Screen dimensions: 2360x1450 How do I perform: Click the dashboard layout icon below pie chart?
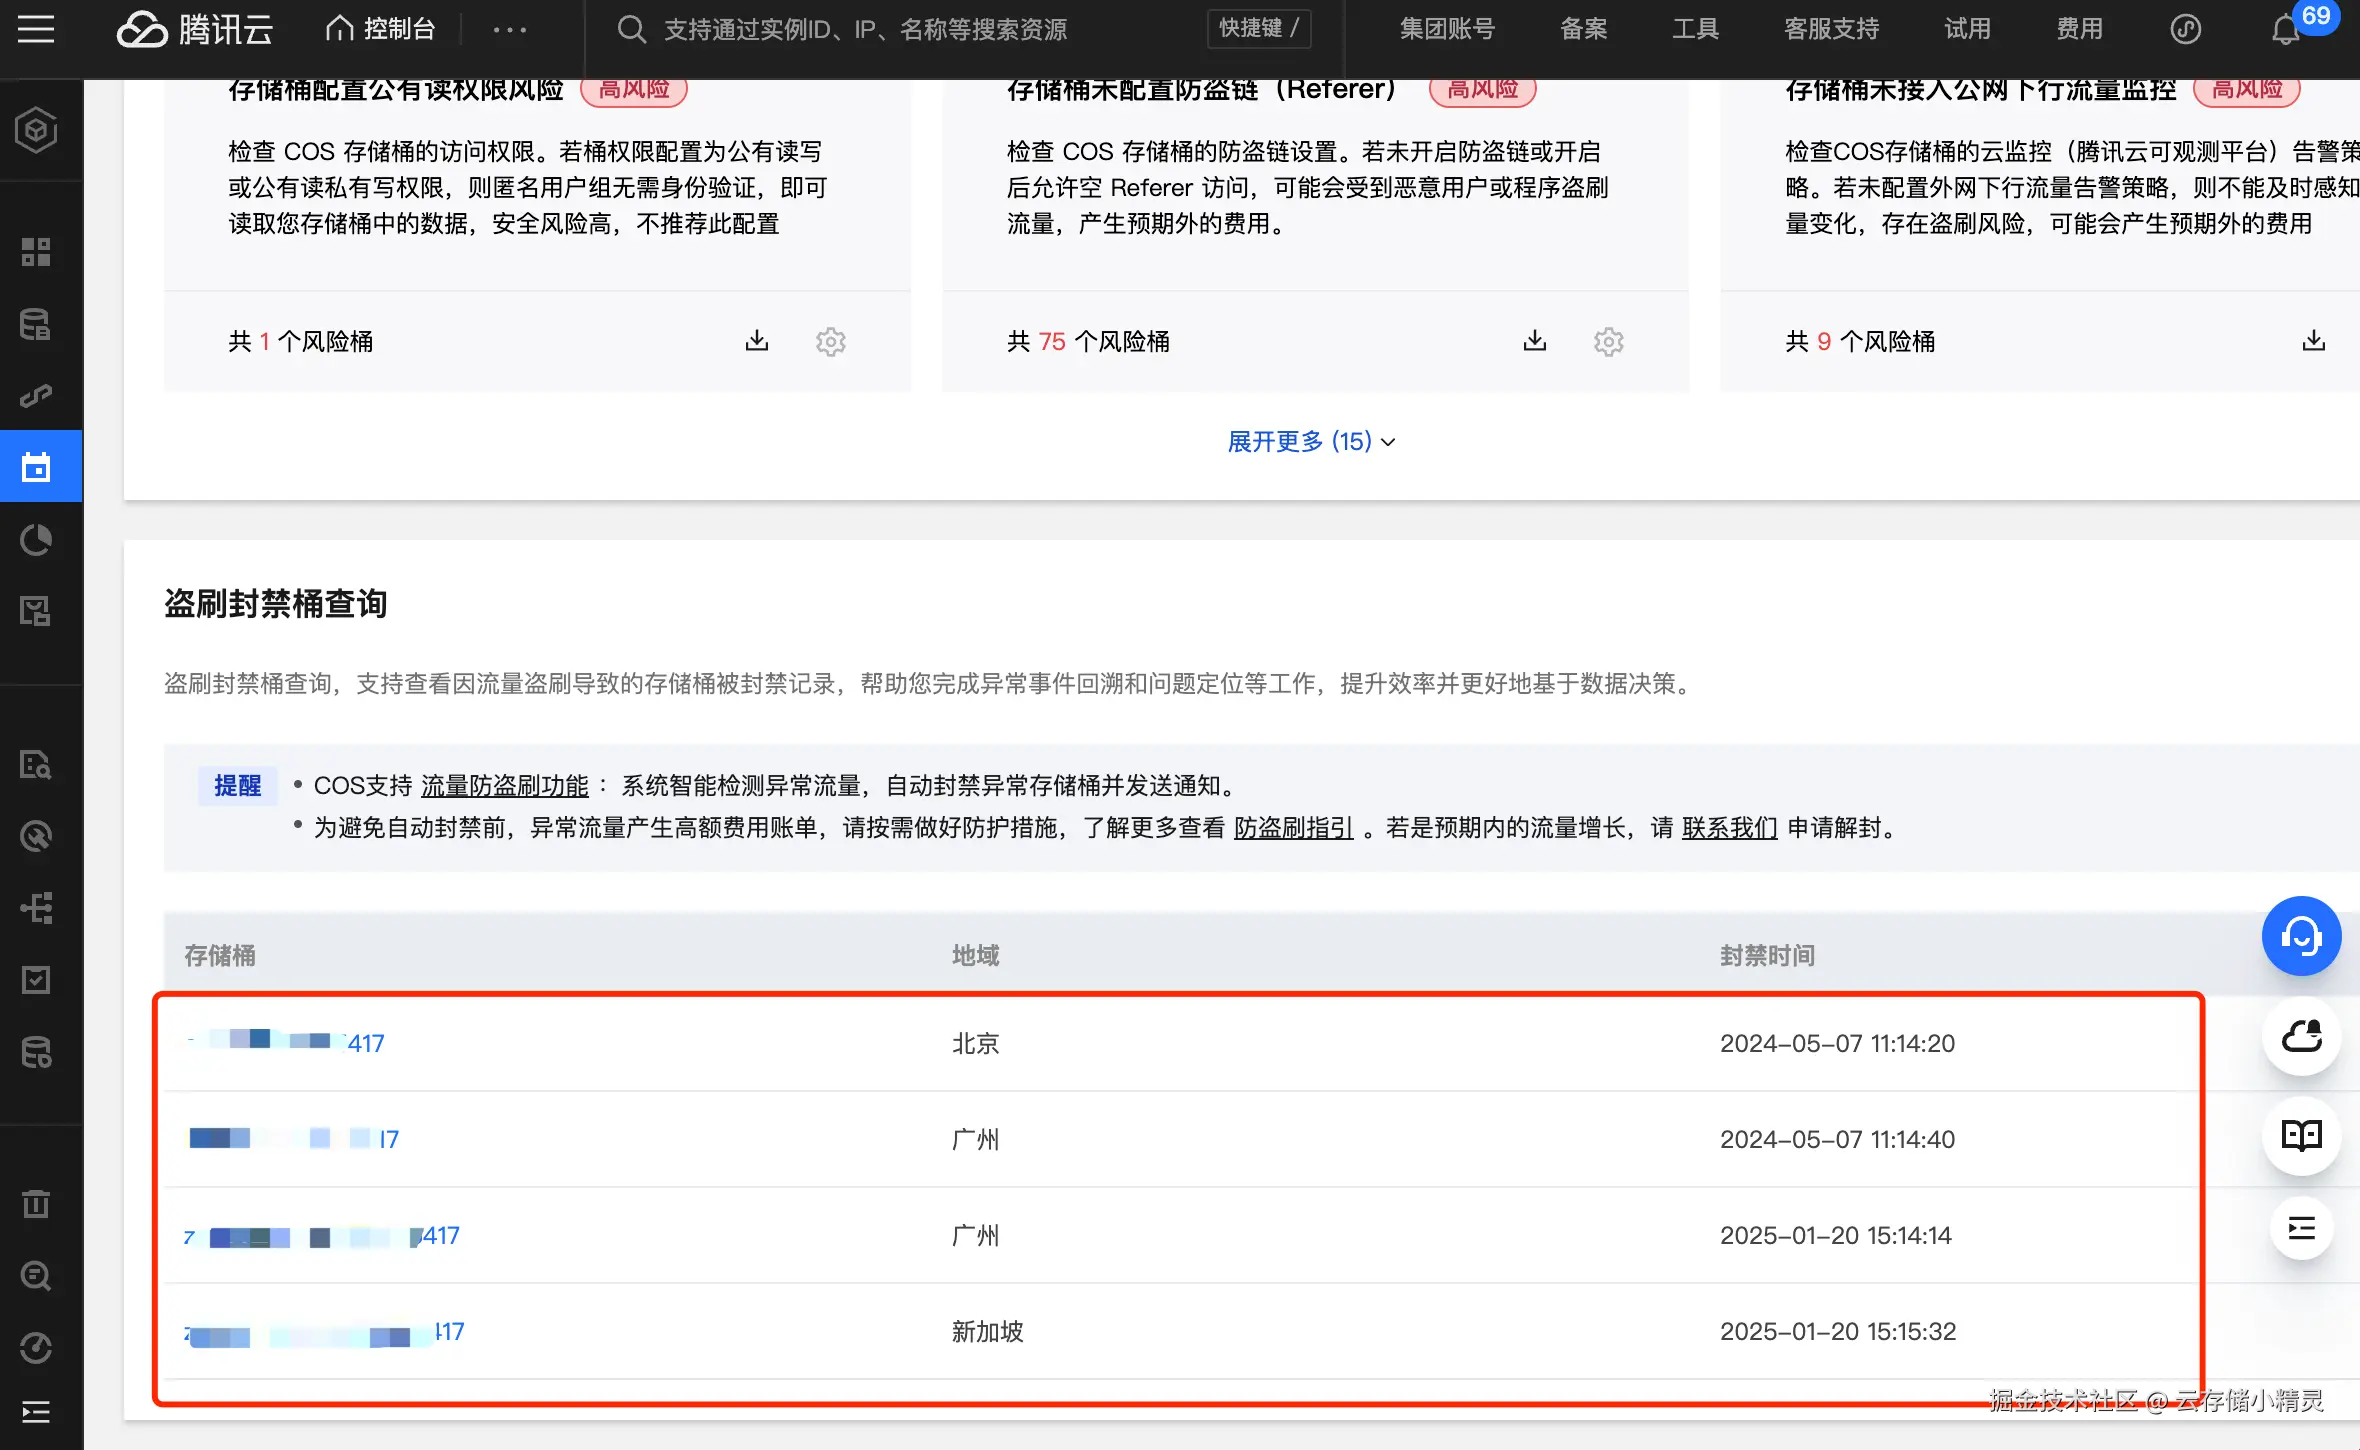pyautogui.click(x=37, y=611)
